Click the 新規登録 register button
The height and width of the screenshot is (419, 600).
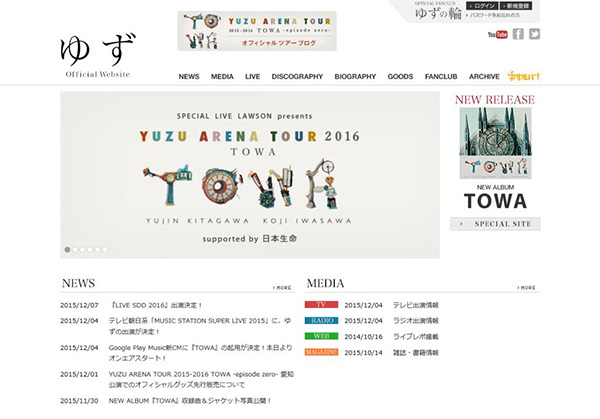[516, 6]
